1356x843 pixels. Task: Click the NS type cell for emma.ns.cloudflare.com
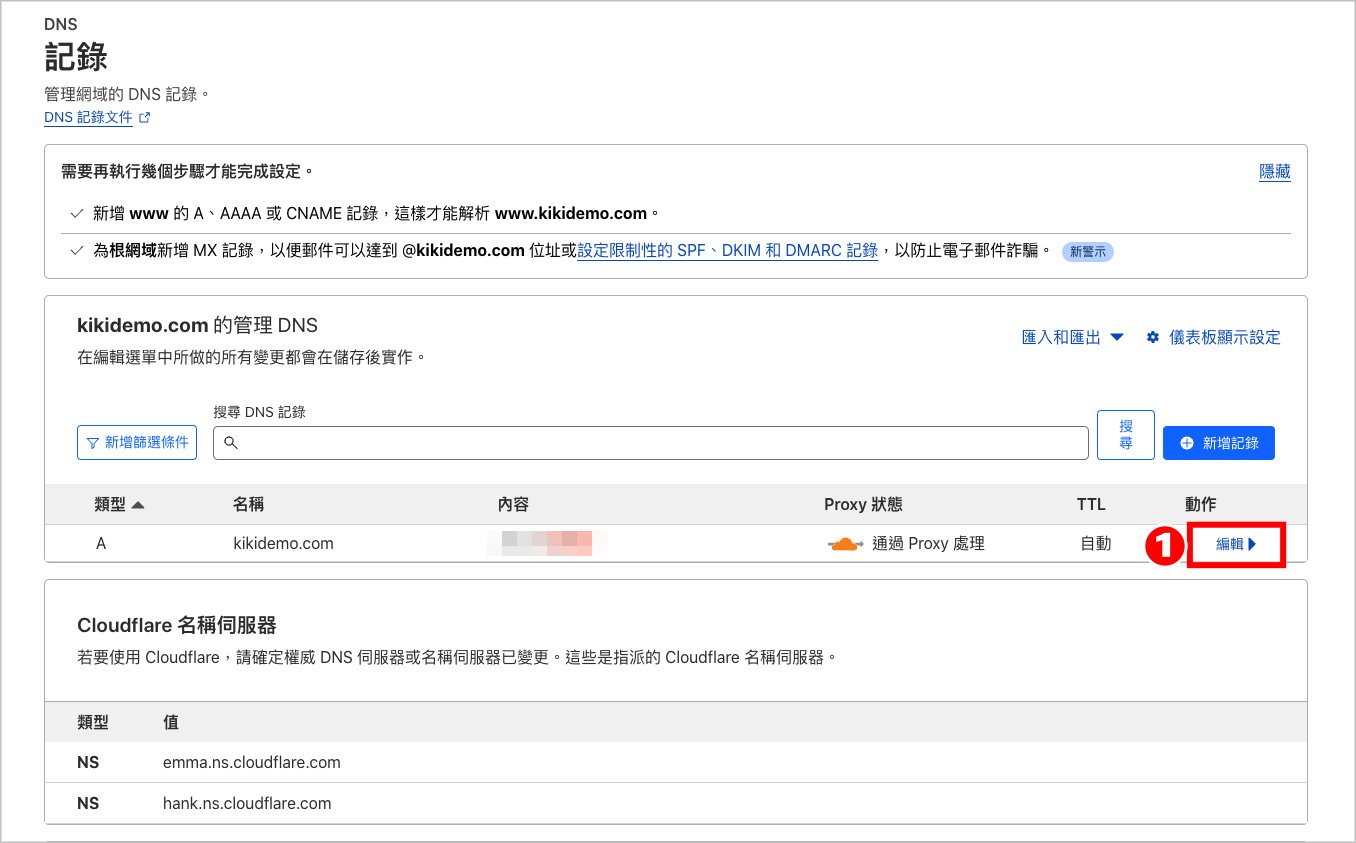click(88, 762)
